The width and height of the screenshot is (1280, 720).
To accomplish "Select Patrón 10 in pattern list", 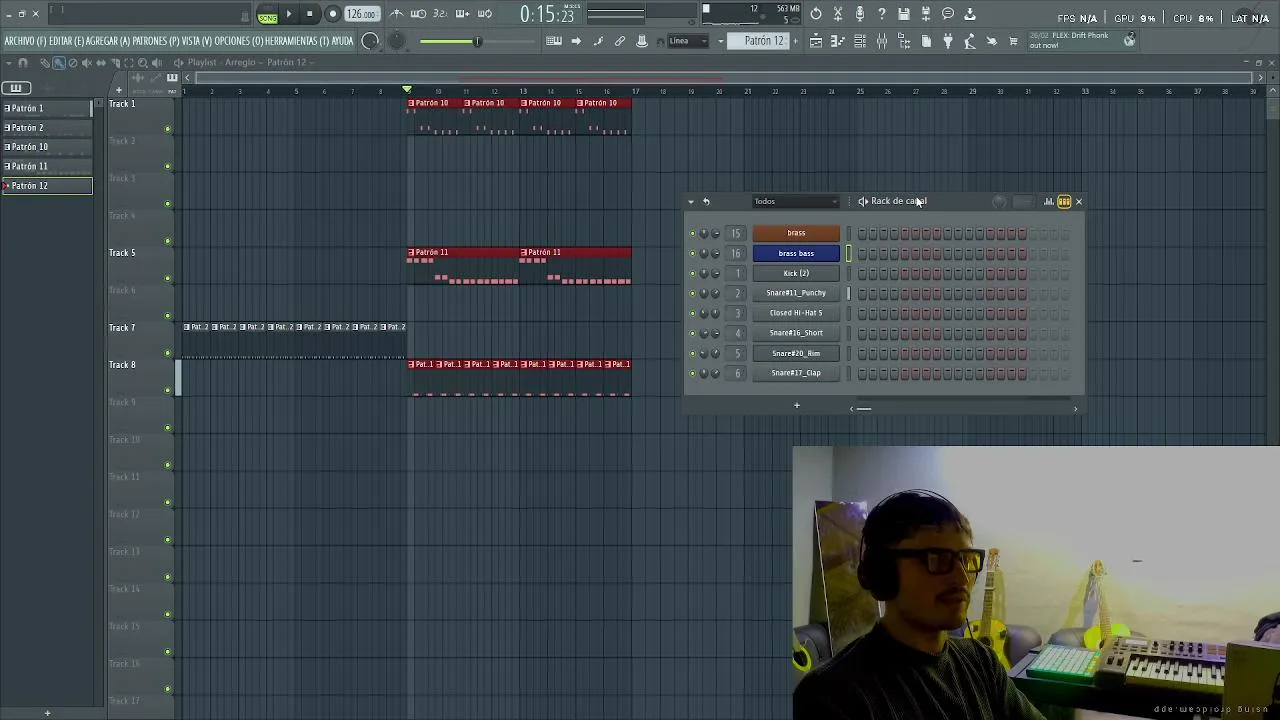I will [x=47, y=147].
